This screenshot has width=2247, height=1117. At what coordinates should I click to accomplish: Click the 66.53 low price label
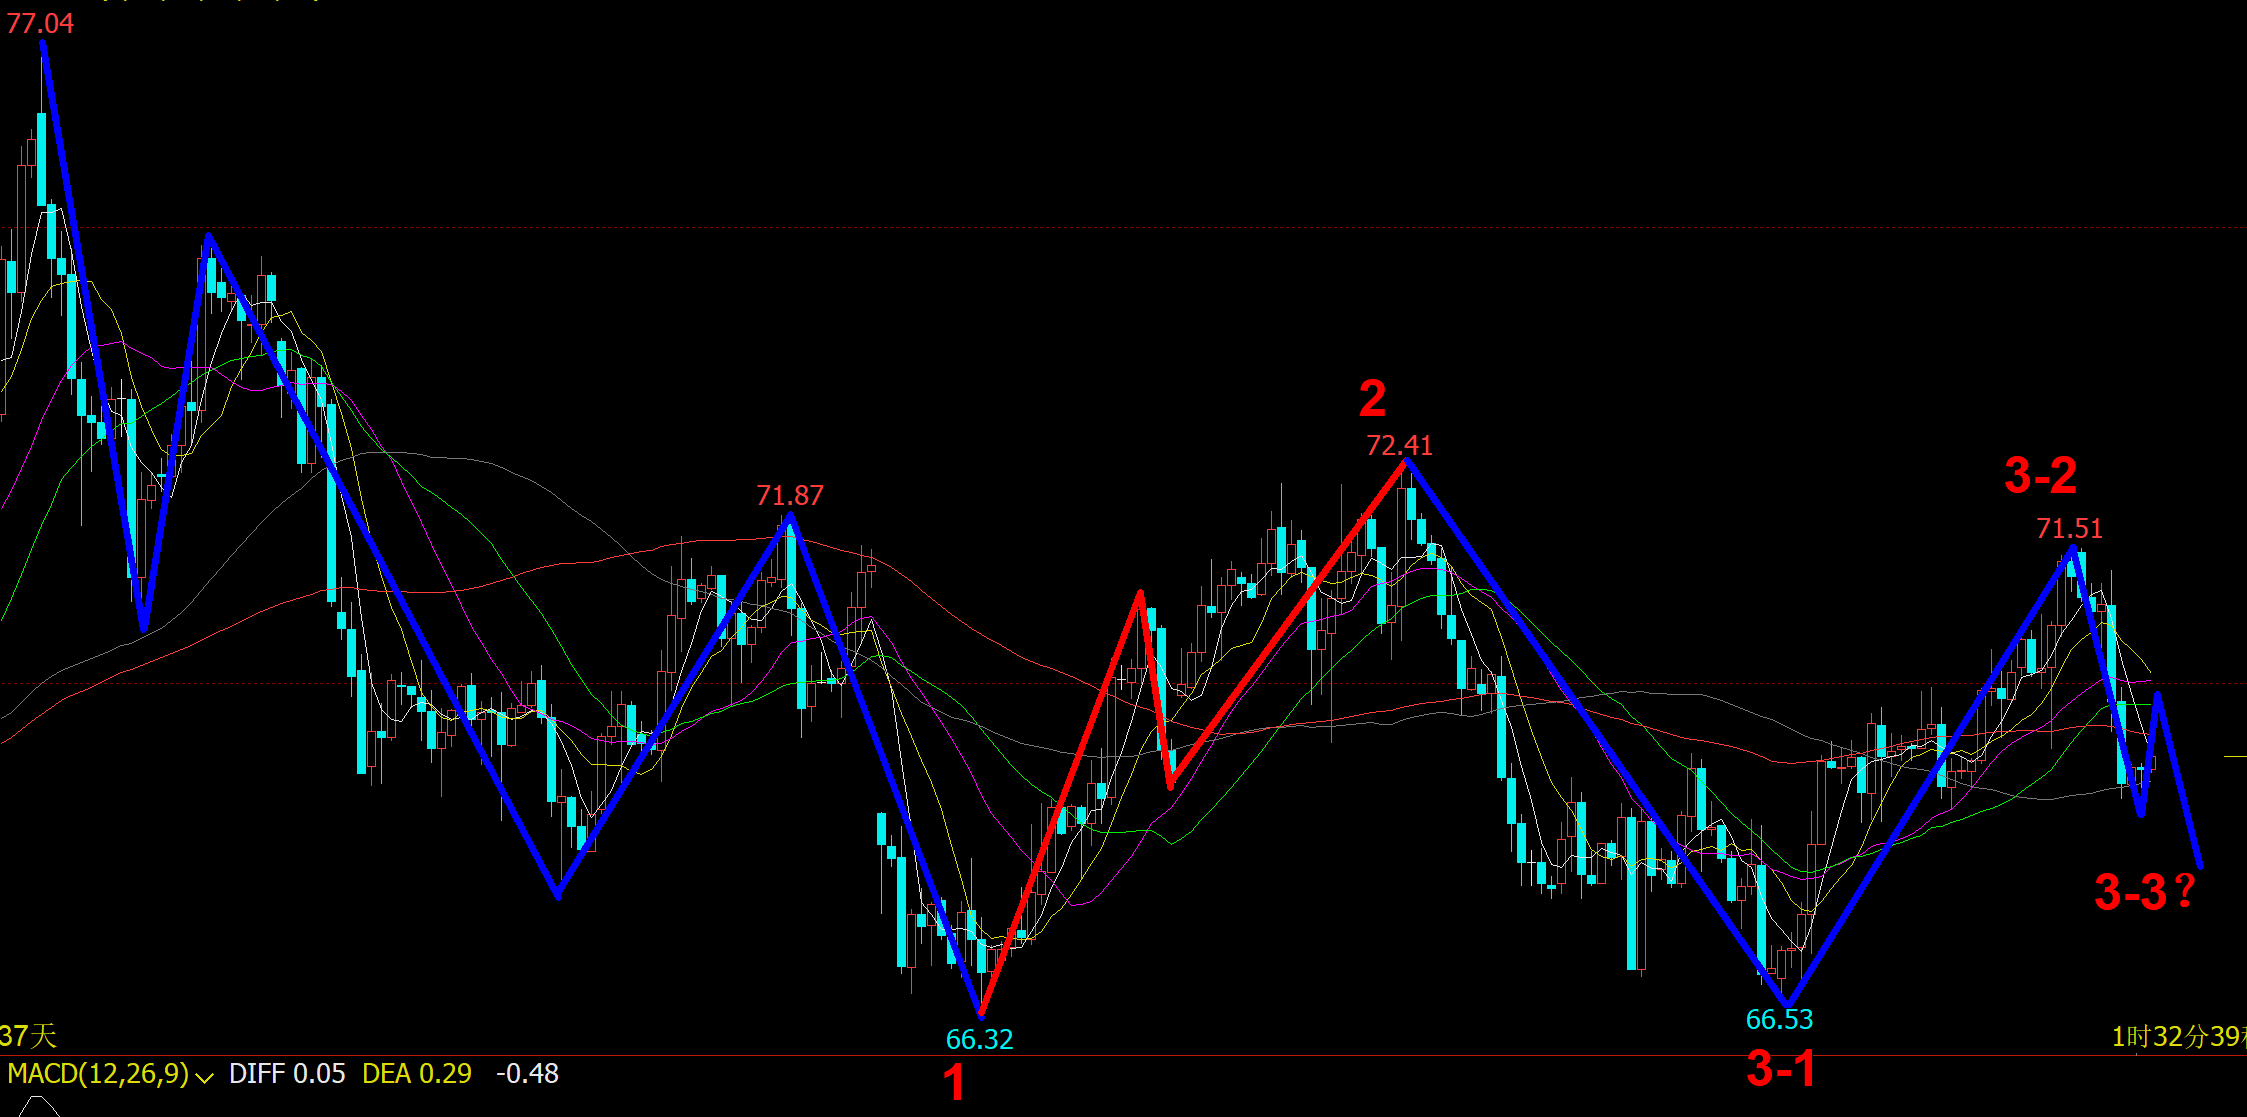pos(1779,1020)
